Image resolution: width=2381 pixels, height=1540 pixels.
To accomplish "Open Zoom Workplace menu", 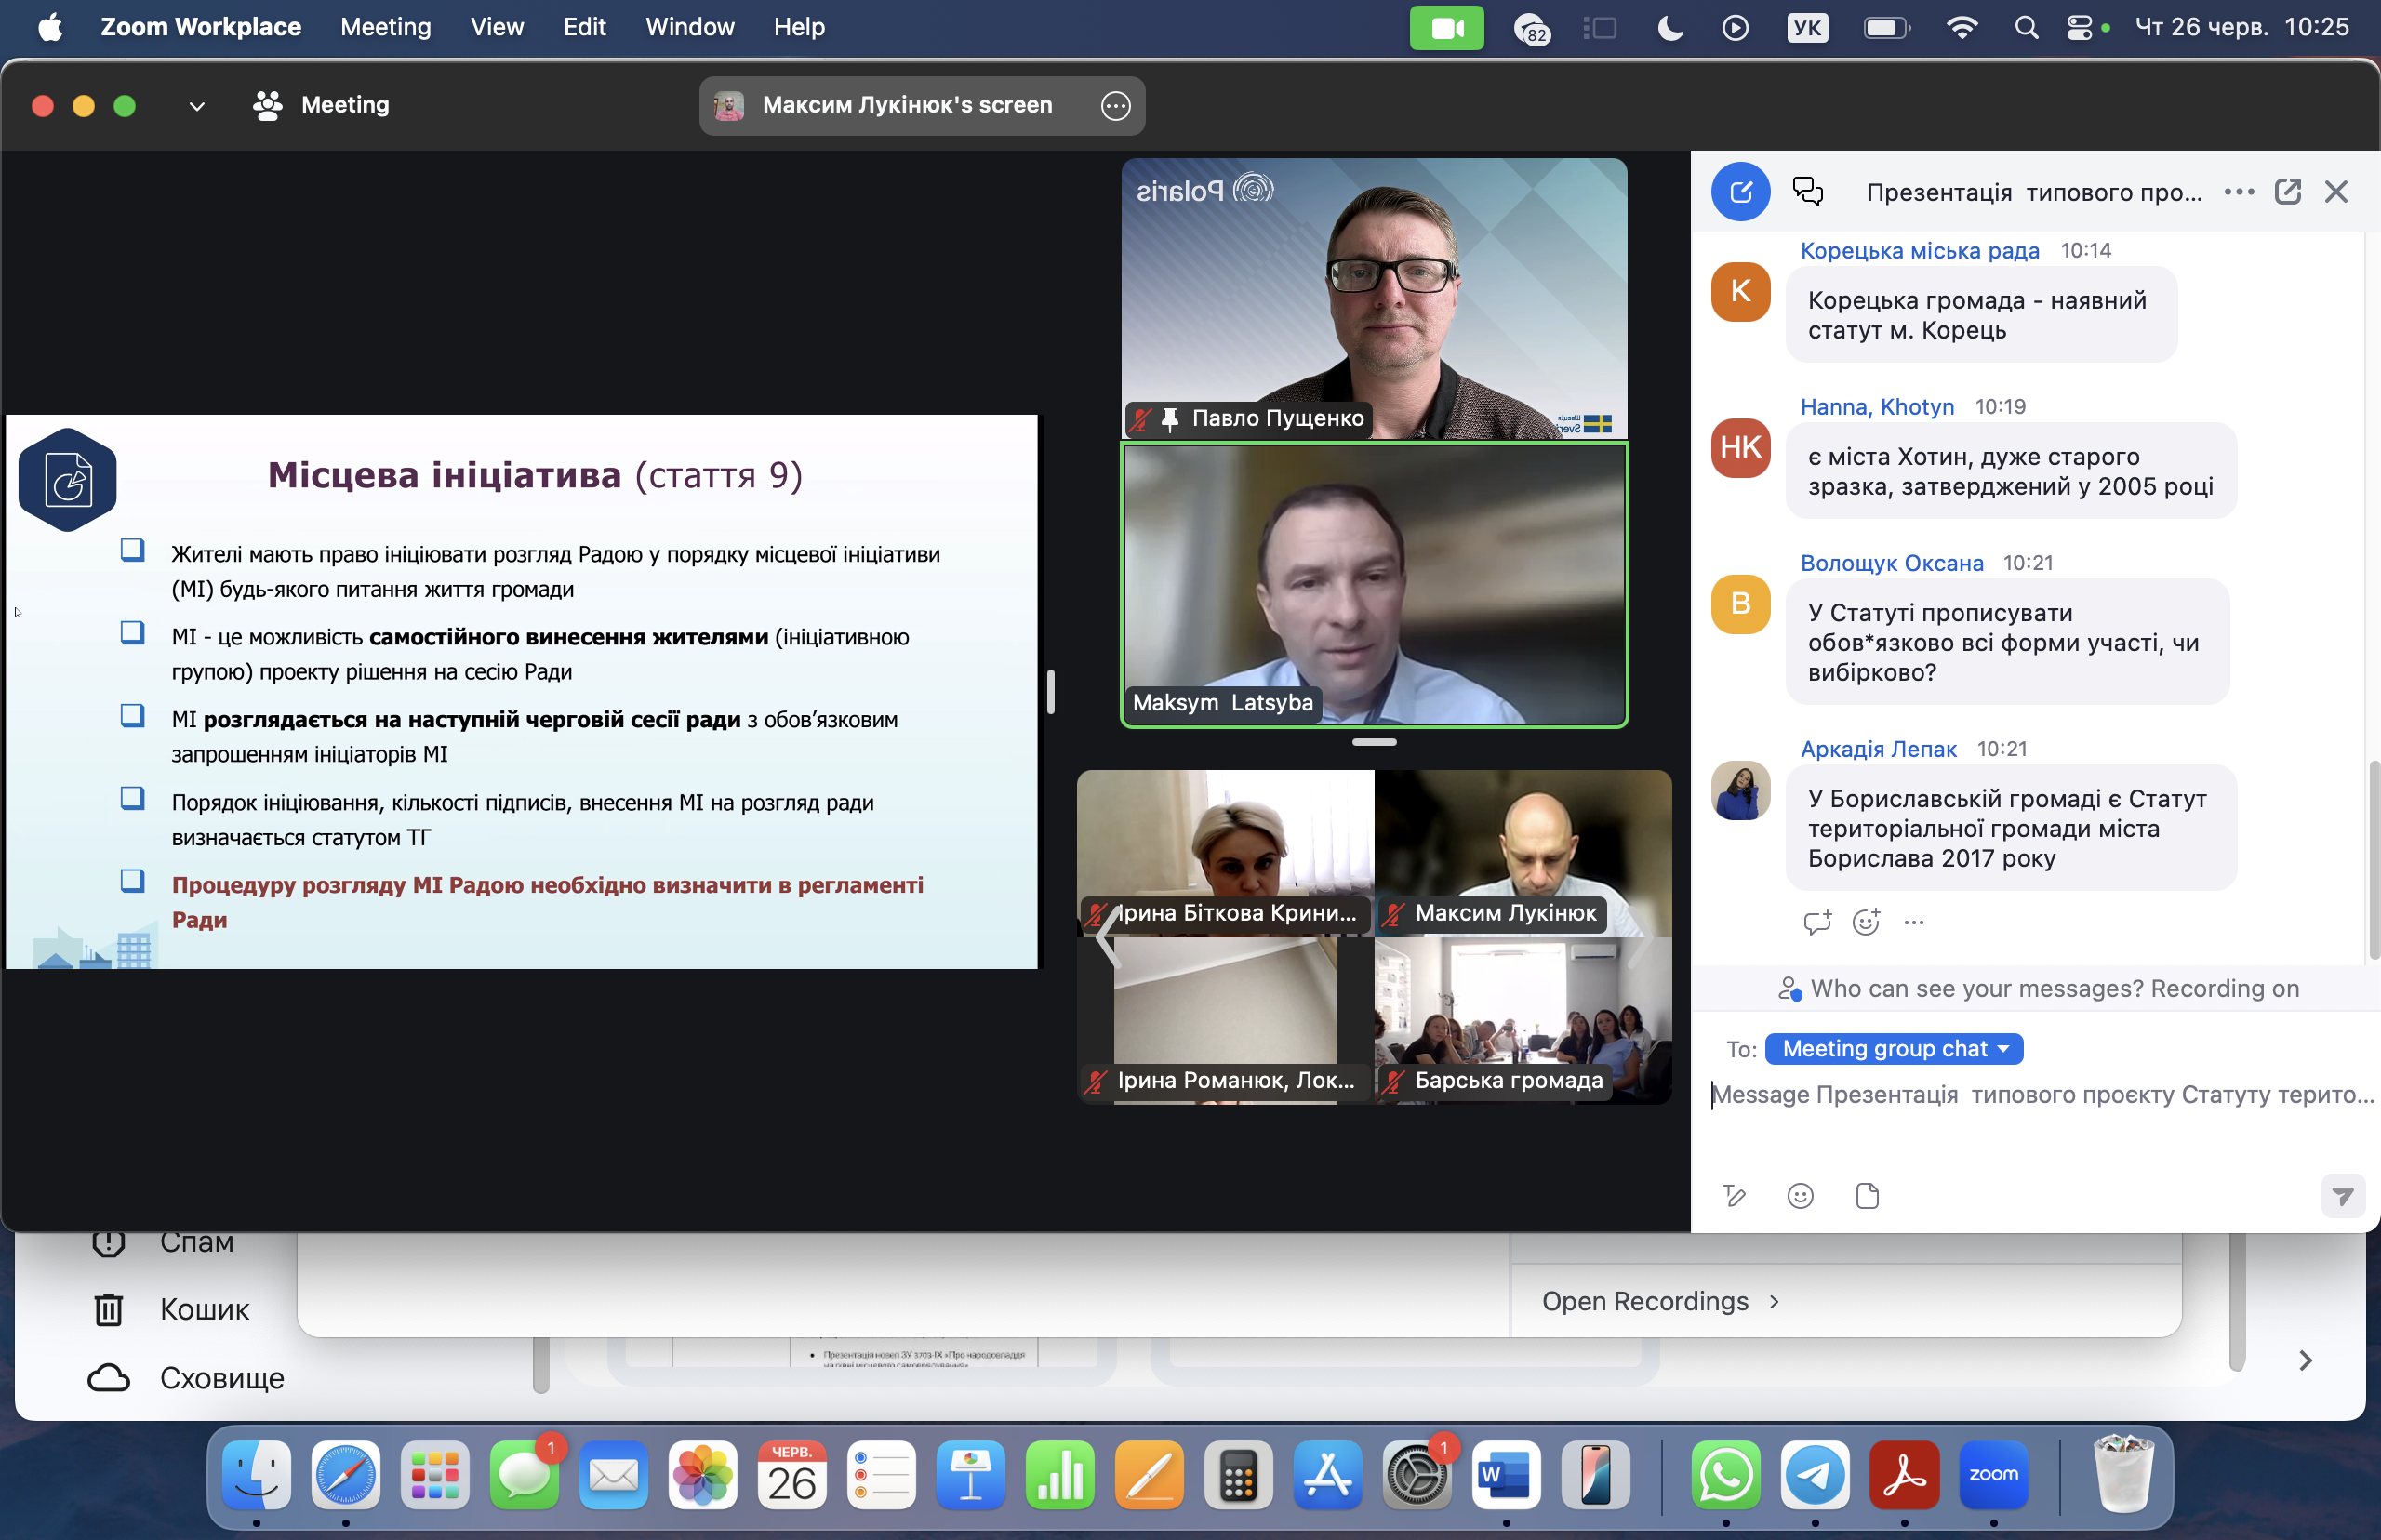I will tap(200, 27).
